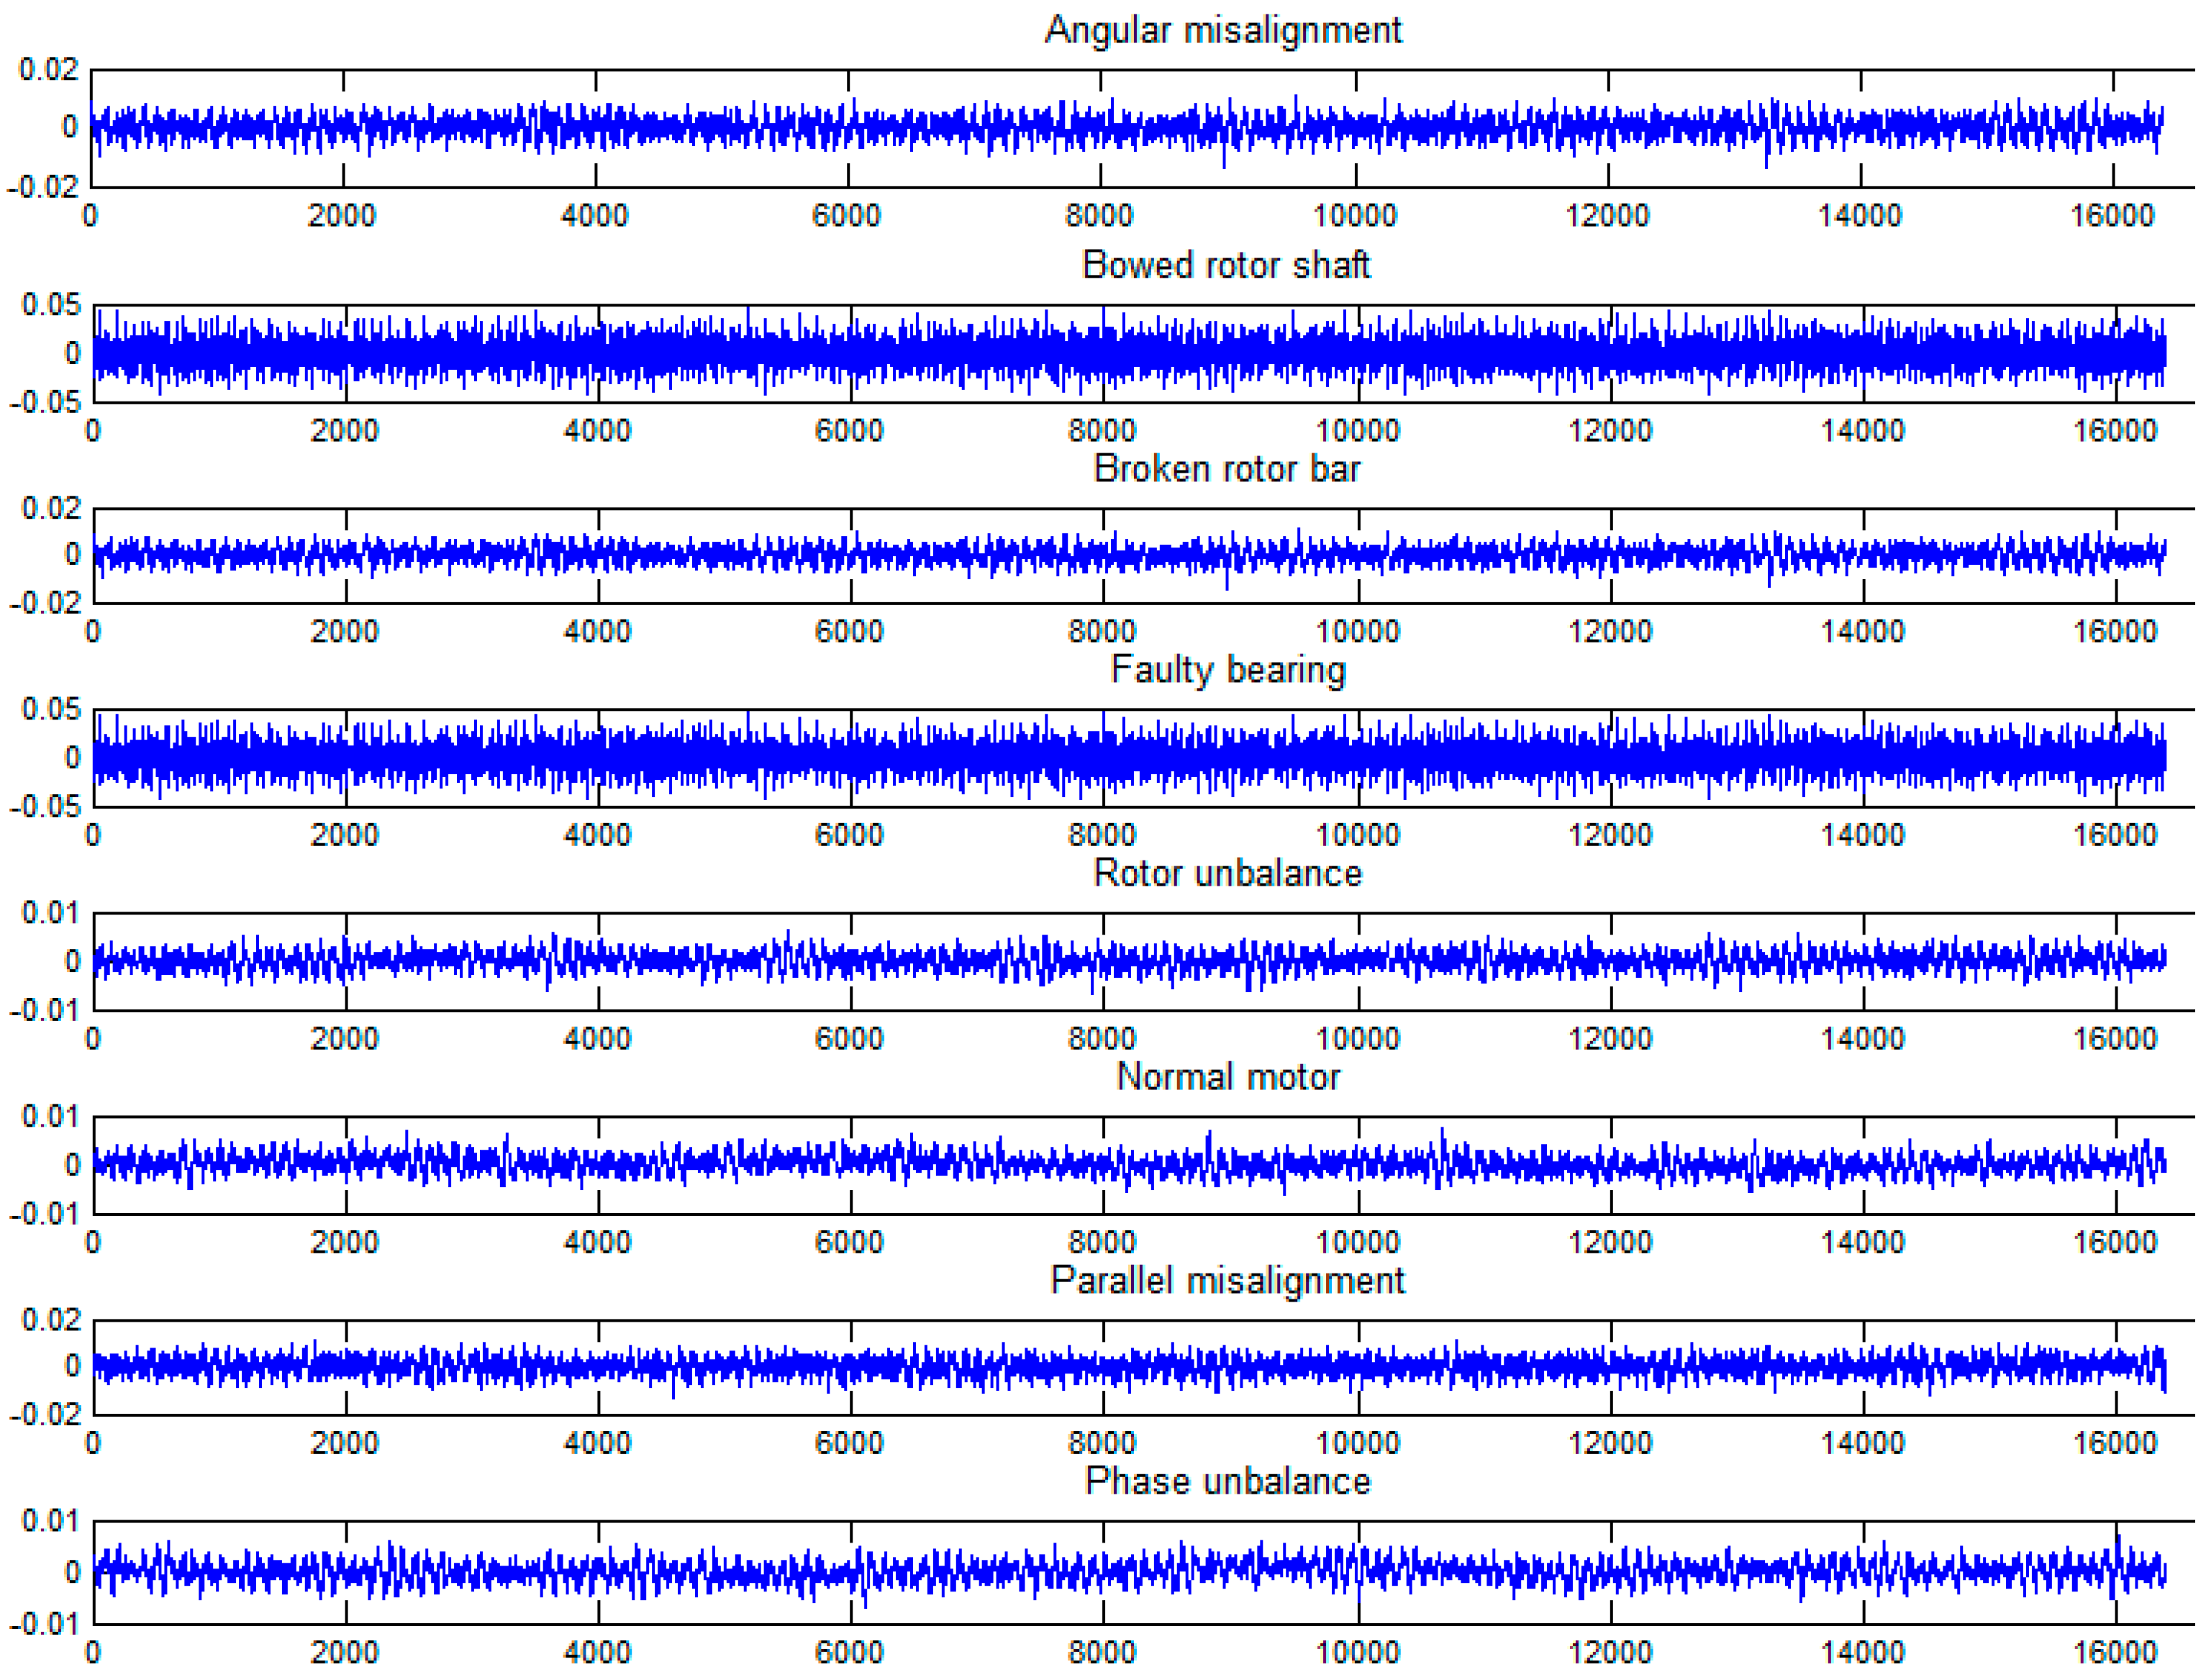The width and height of the screenshot is (2206, 1680).
Task: Click the Parallel misalignment plot title
Action: [x=1227, y=1280]
